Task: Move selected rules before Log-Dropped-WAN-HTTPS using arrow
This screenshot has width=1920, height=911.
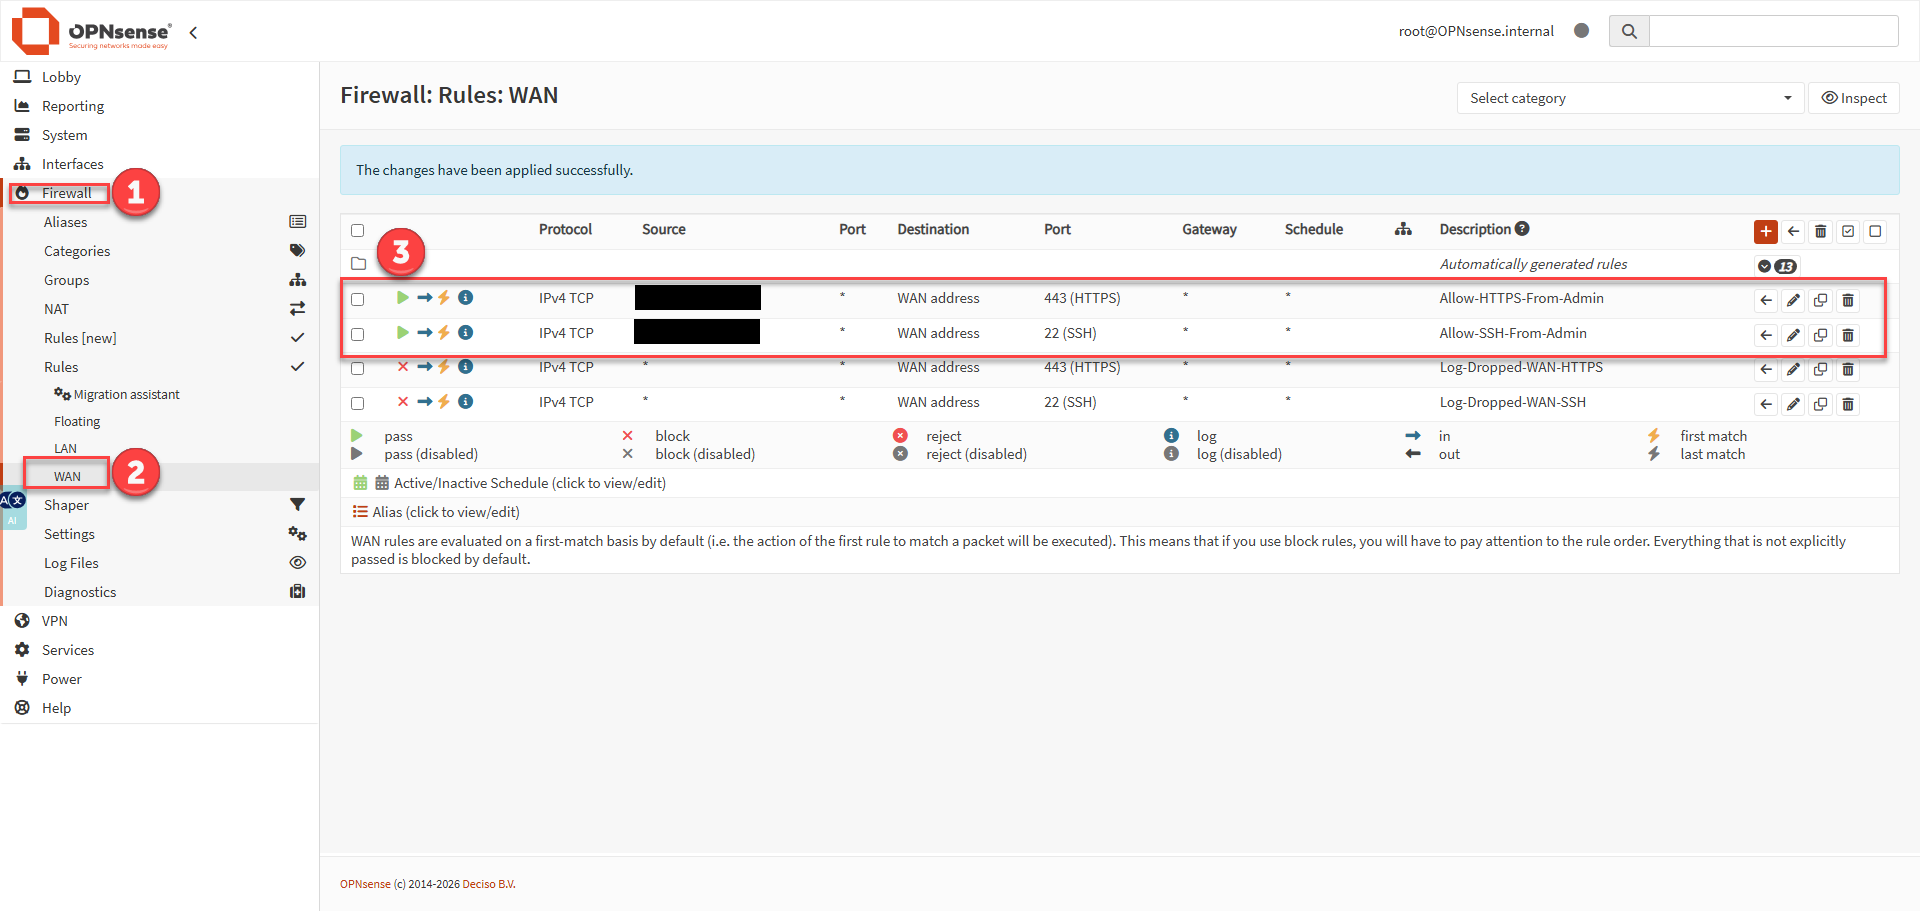Action: click(x=1766, y=369)
